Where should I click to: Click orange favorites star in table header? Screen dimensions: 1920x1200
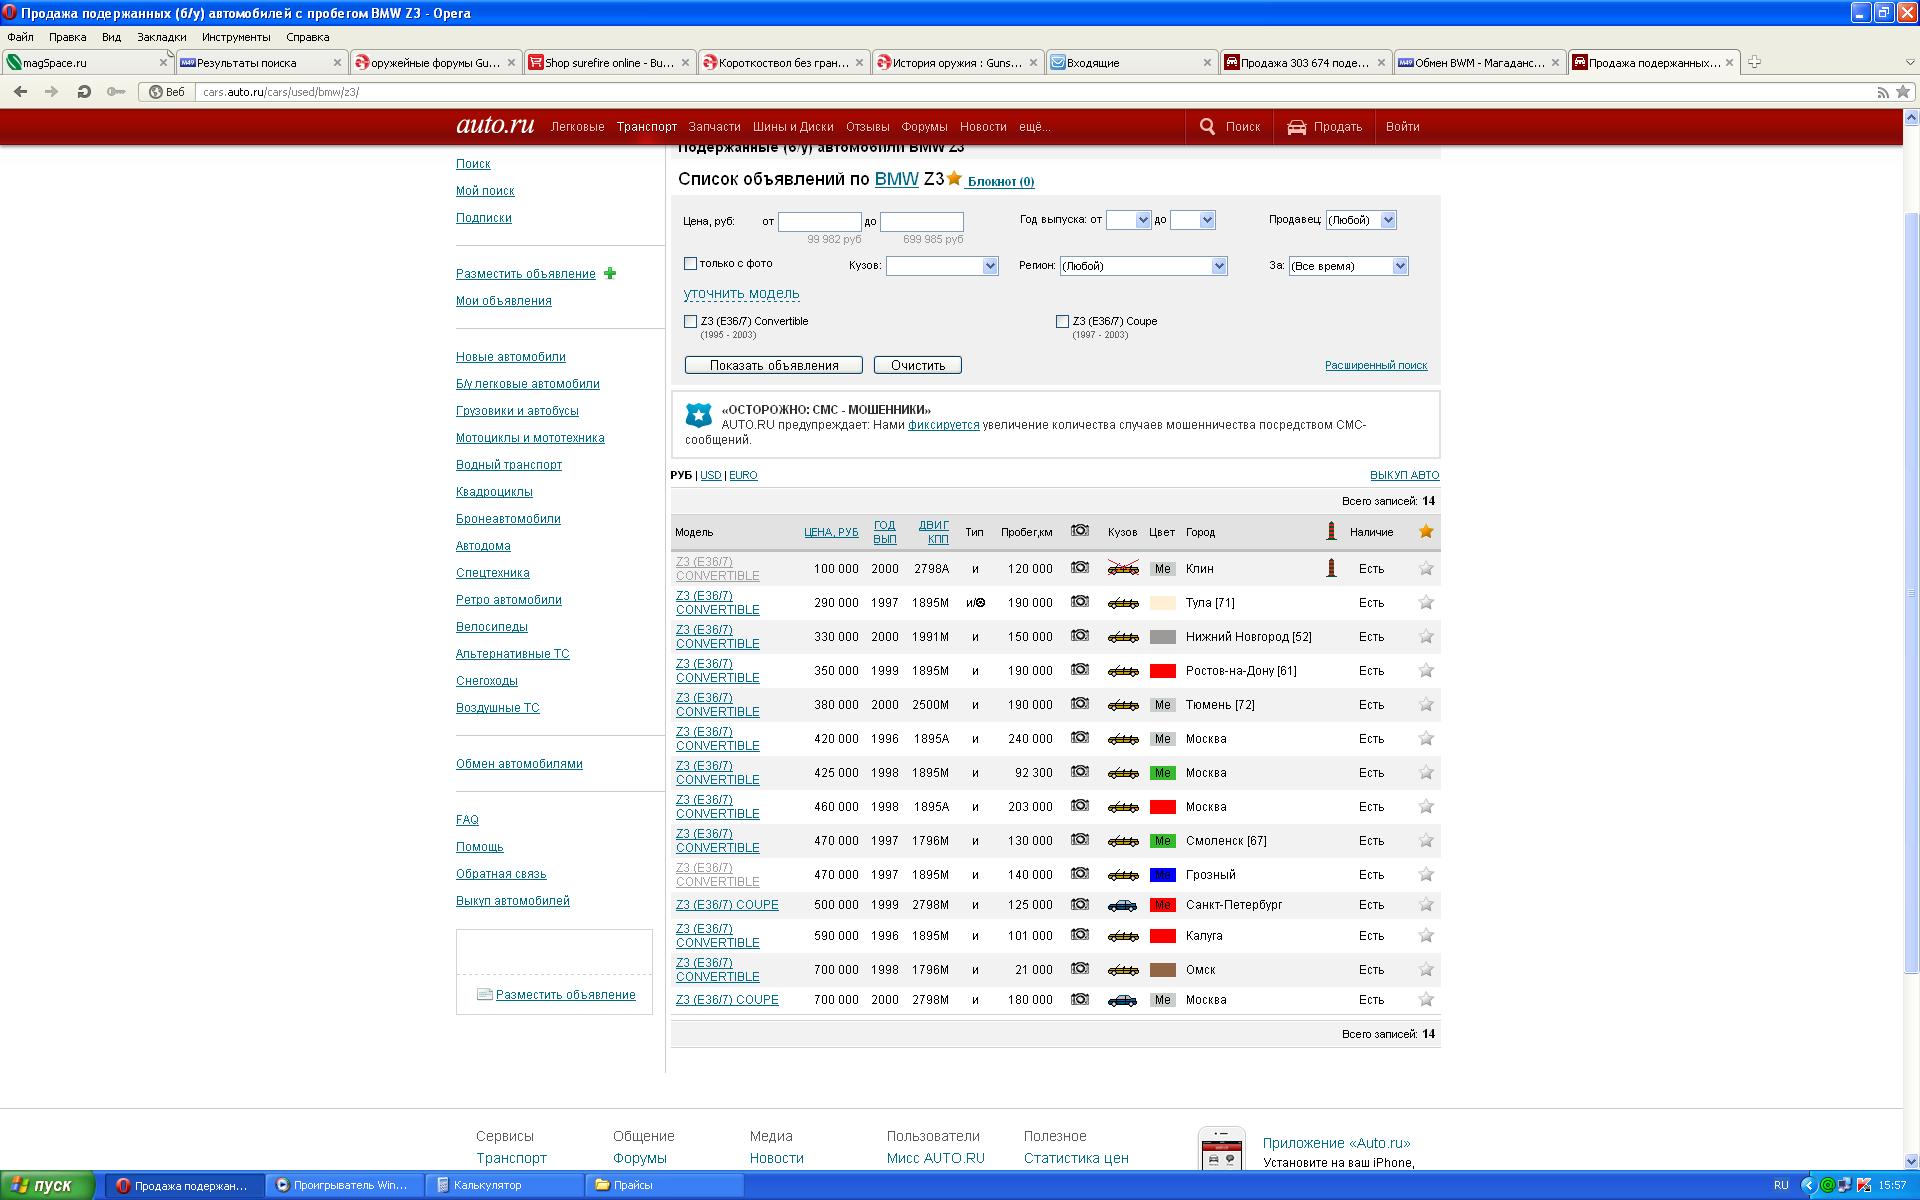[x=1426, y=531]
